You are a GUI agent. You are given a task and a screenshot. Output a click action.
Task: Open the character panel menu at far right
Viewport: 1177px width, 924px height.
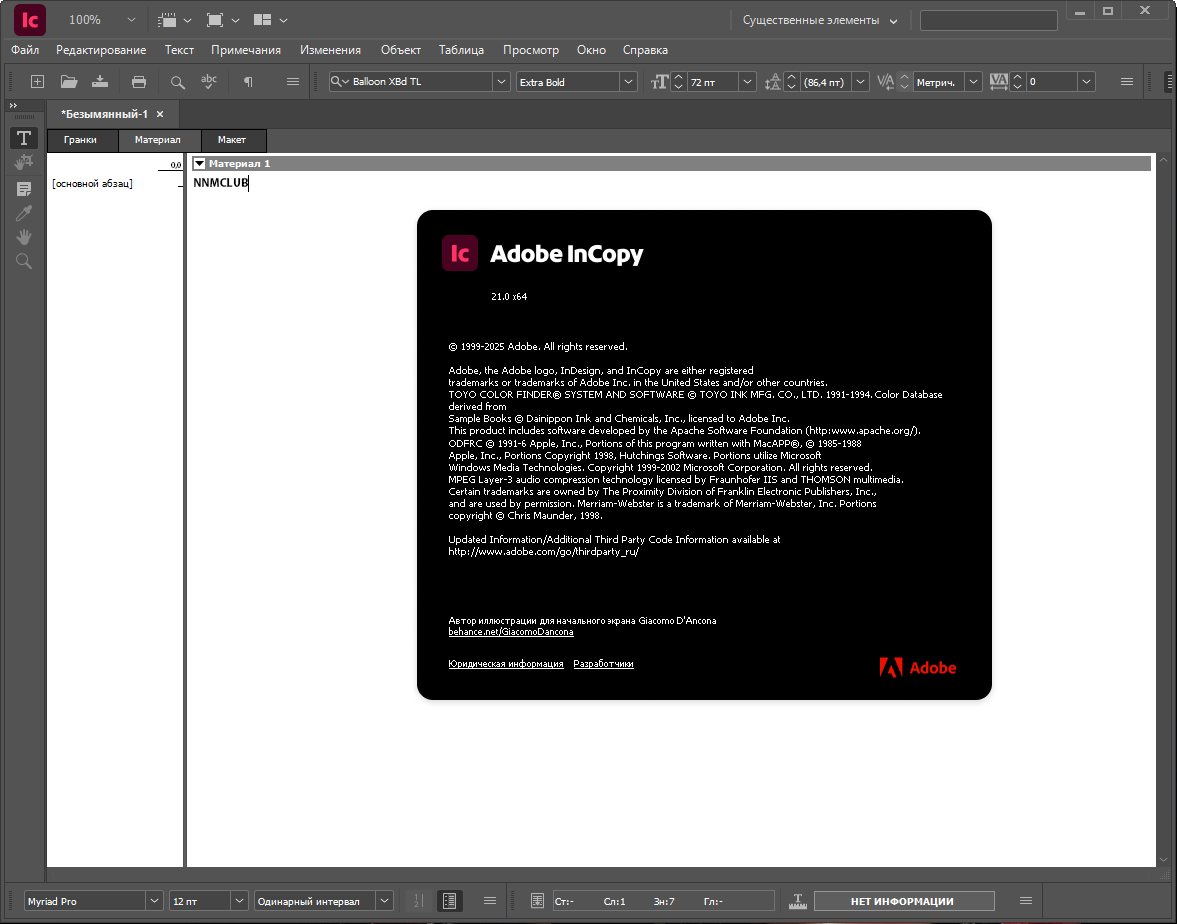(x=1127, y=82)
